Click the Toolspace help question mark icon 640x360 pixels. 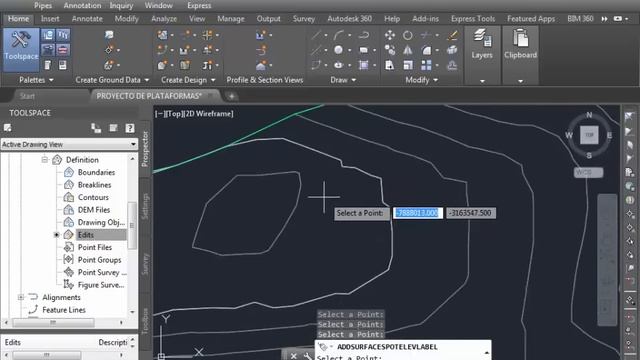pyautogui.click(x=130, y=128)
